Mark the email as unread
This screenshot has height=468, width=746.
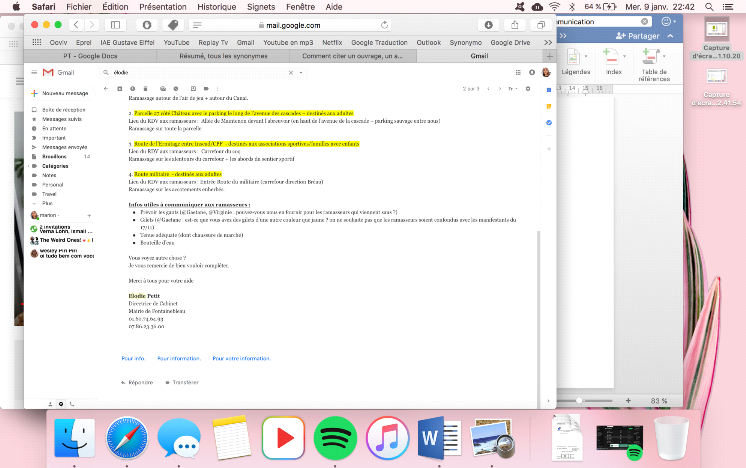point(163,88)
